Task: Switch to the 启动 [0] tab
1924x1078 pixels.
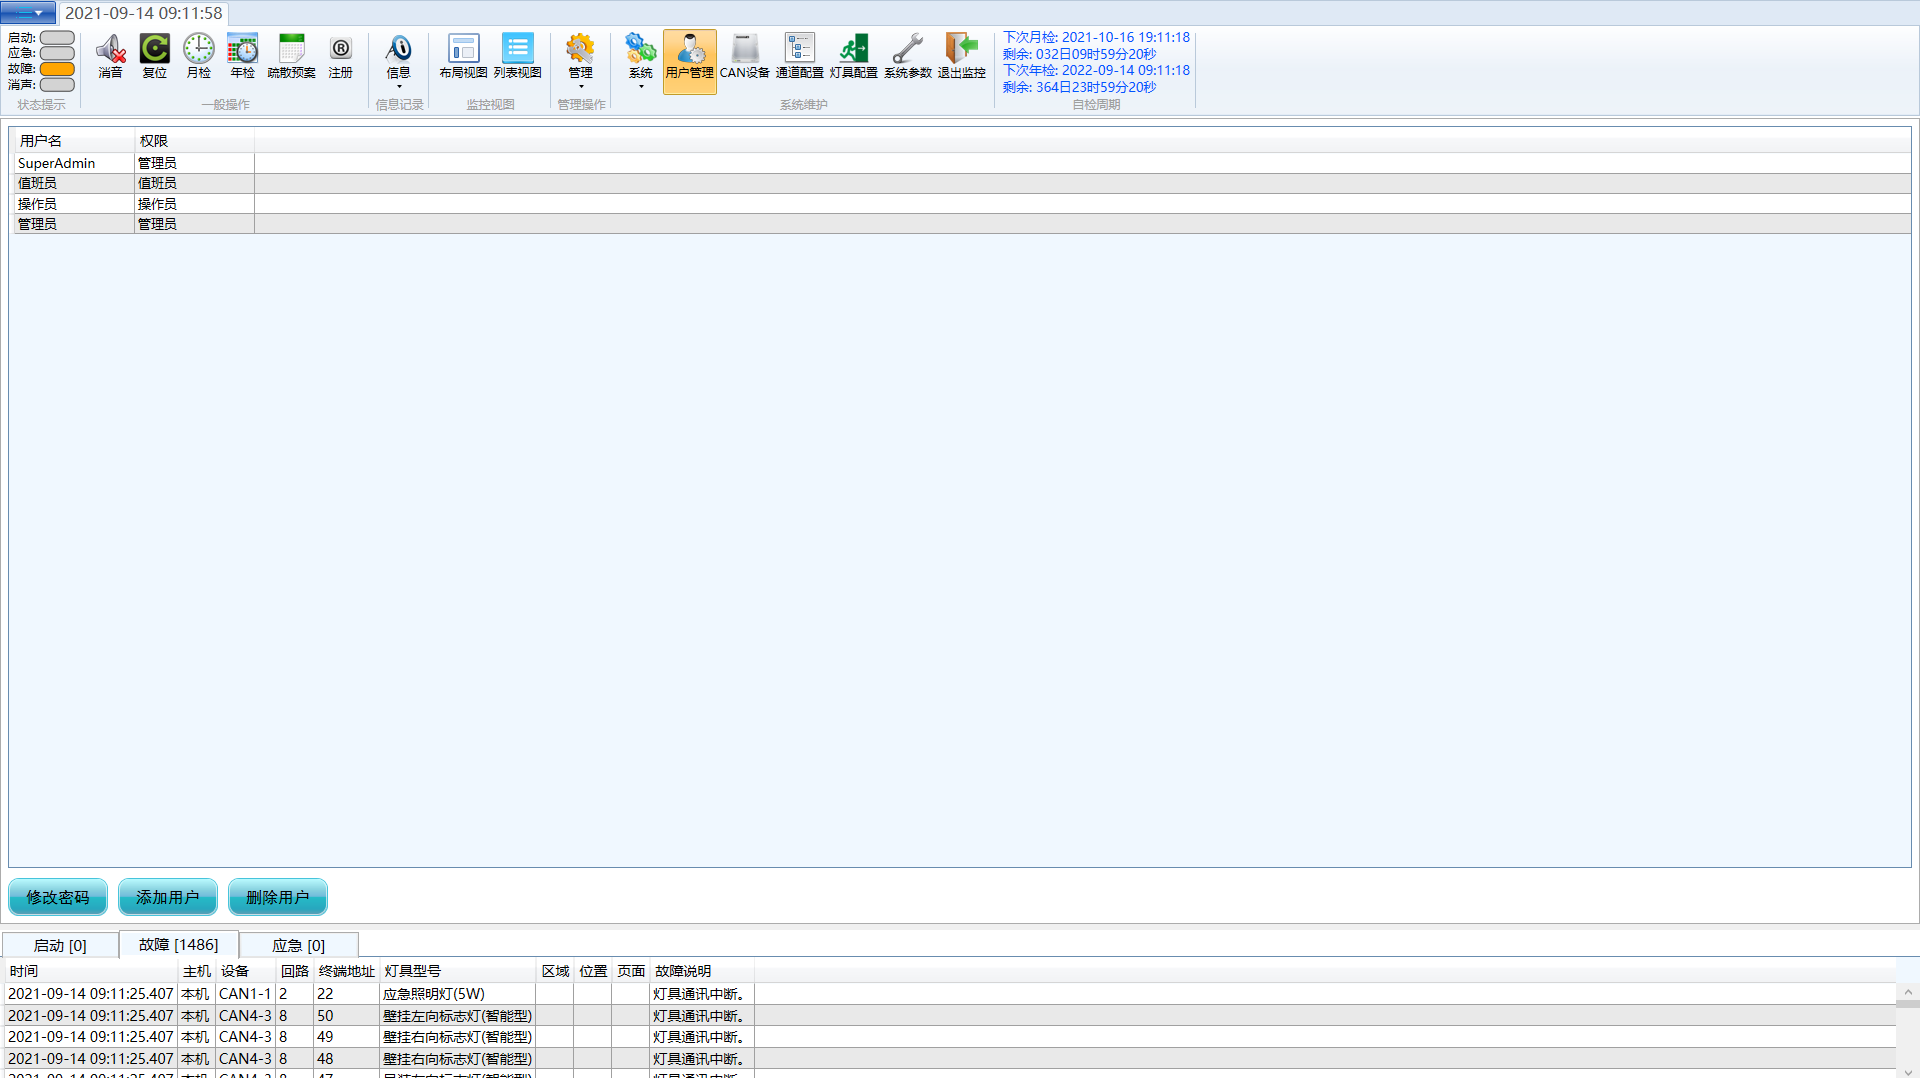Action: point(60,945)
